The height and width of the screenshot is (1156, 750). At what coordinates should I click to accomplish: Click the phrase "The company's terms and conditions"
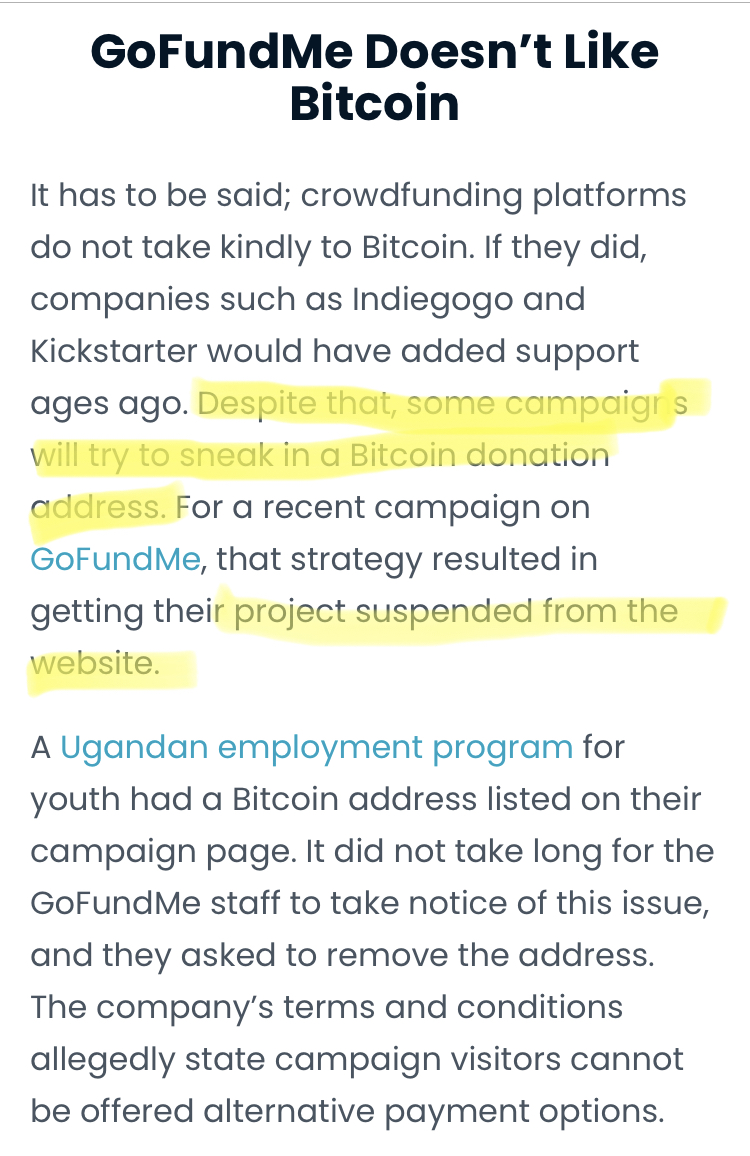coord(327,1008)
